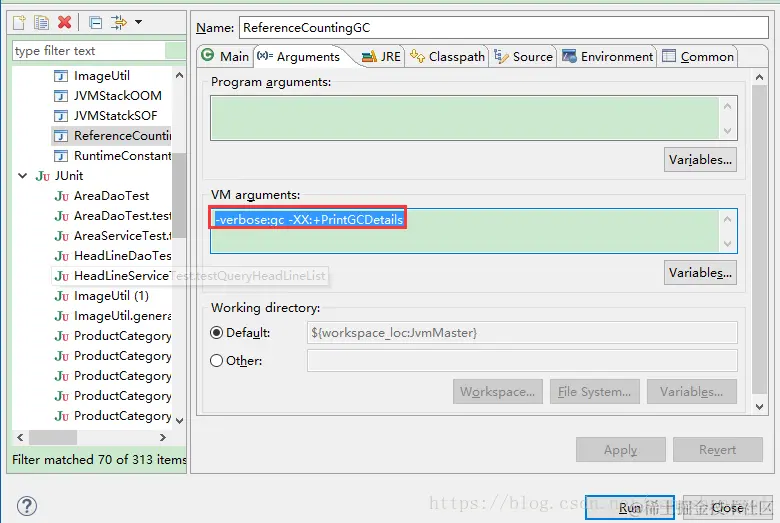Click the tree horizontal scroll left arrow
The image size is (780, 523).
[x=20, y=437]
